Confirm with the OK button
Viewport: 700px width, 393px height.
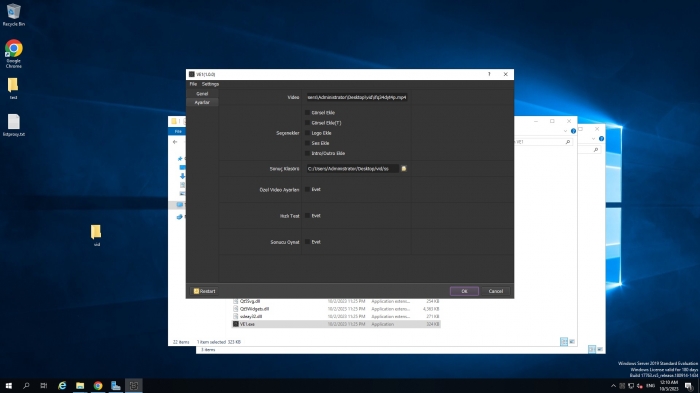464,291
